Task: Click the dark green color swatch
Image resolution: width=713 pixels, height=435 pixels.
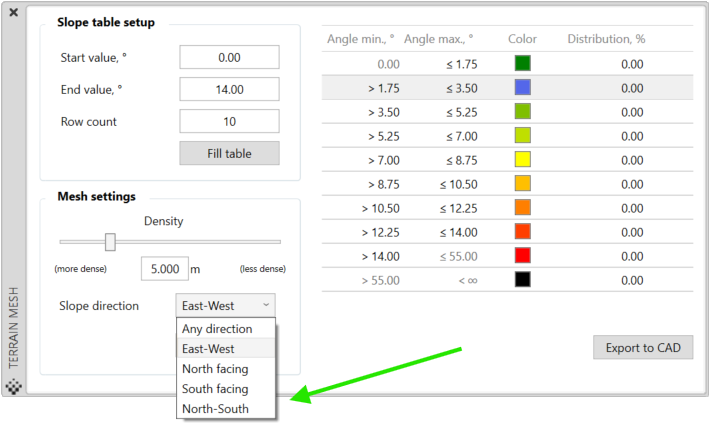Action: click(522, 63)
